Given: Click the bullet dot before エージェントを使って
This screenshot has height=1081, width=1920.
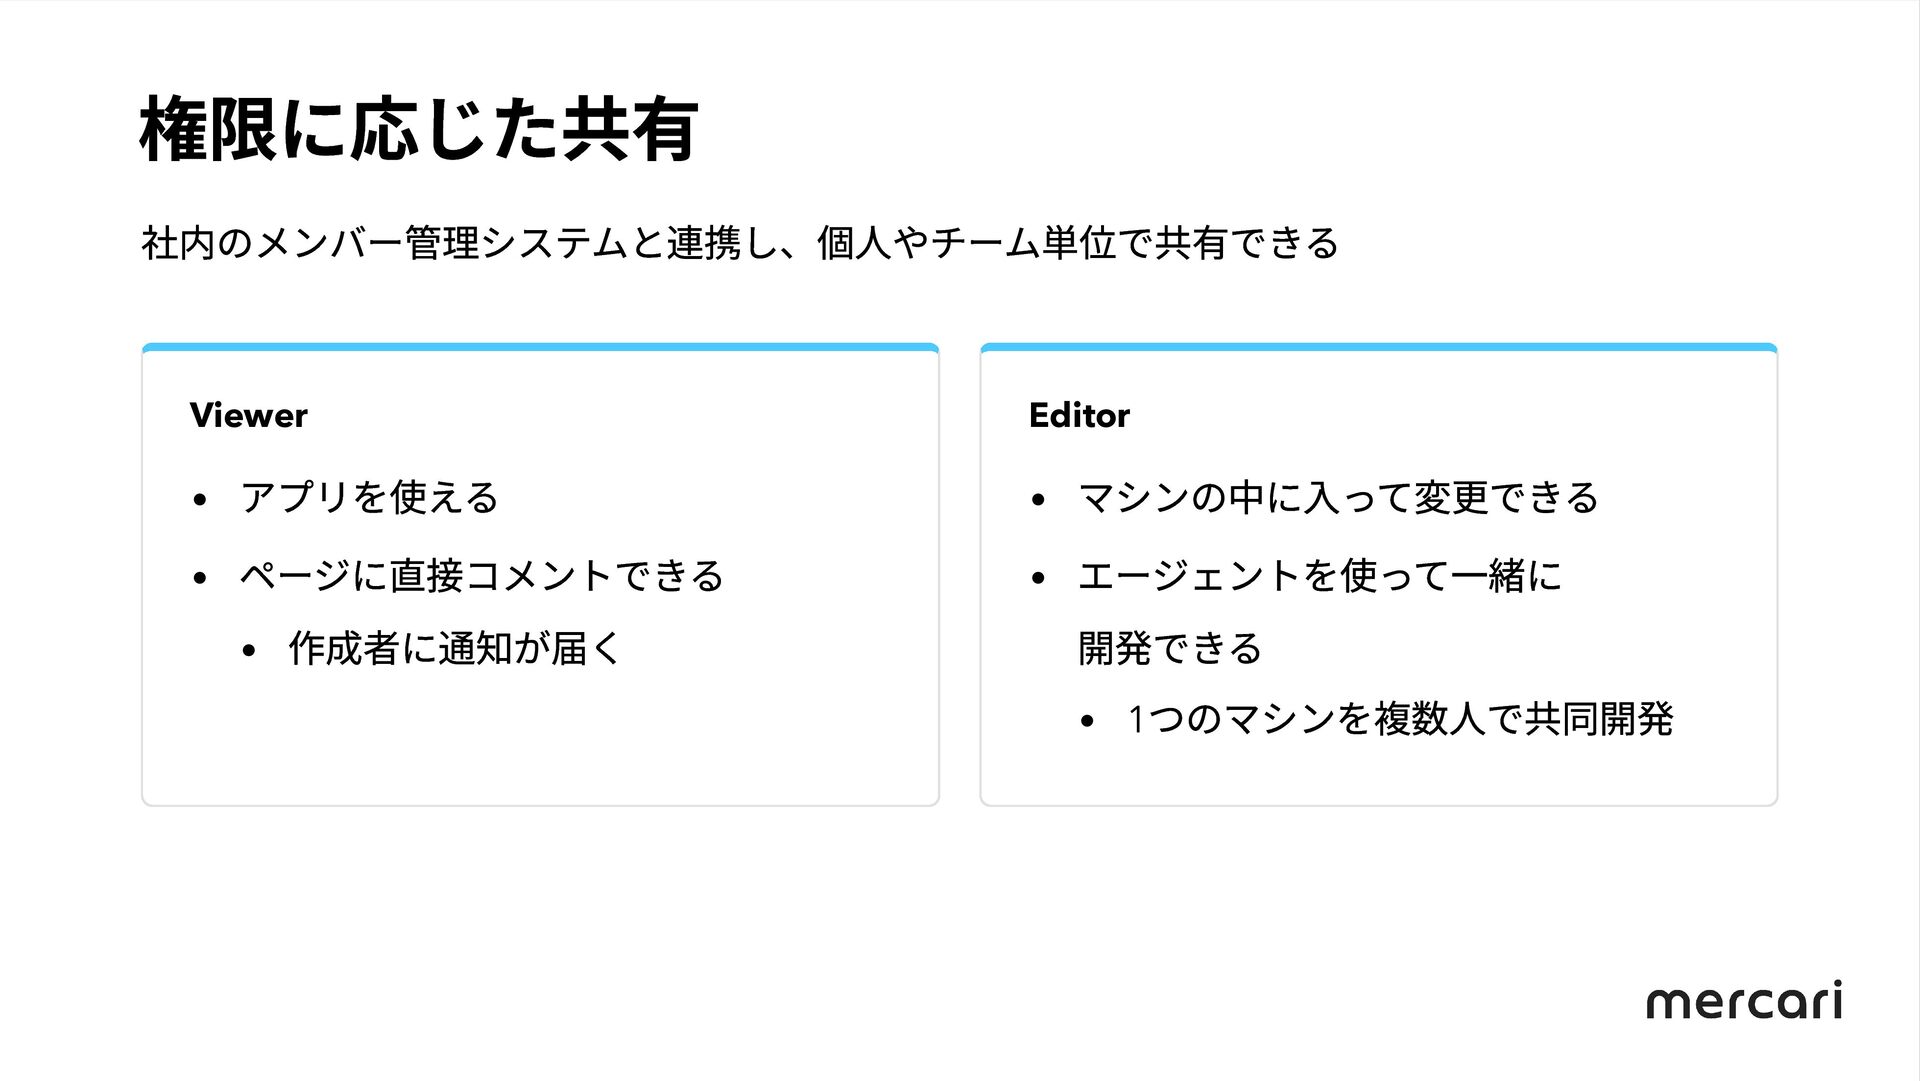Looking at the screenshot, I should pos(1038,578).
